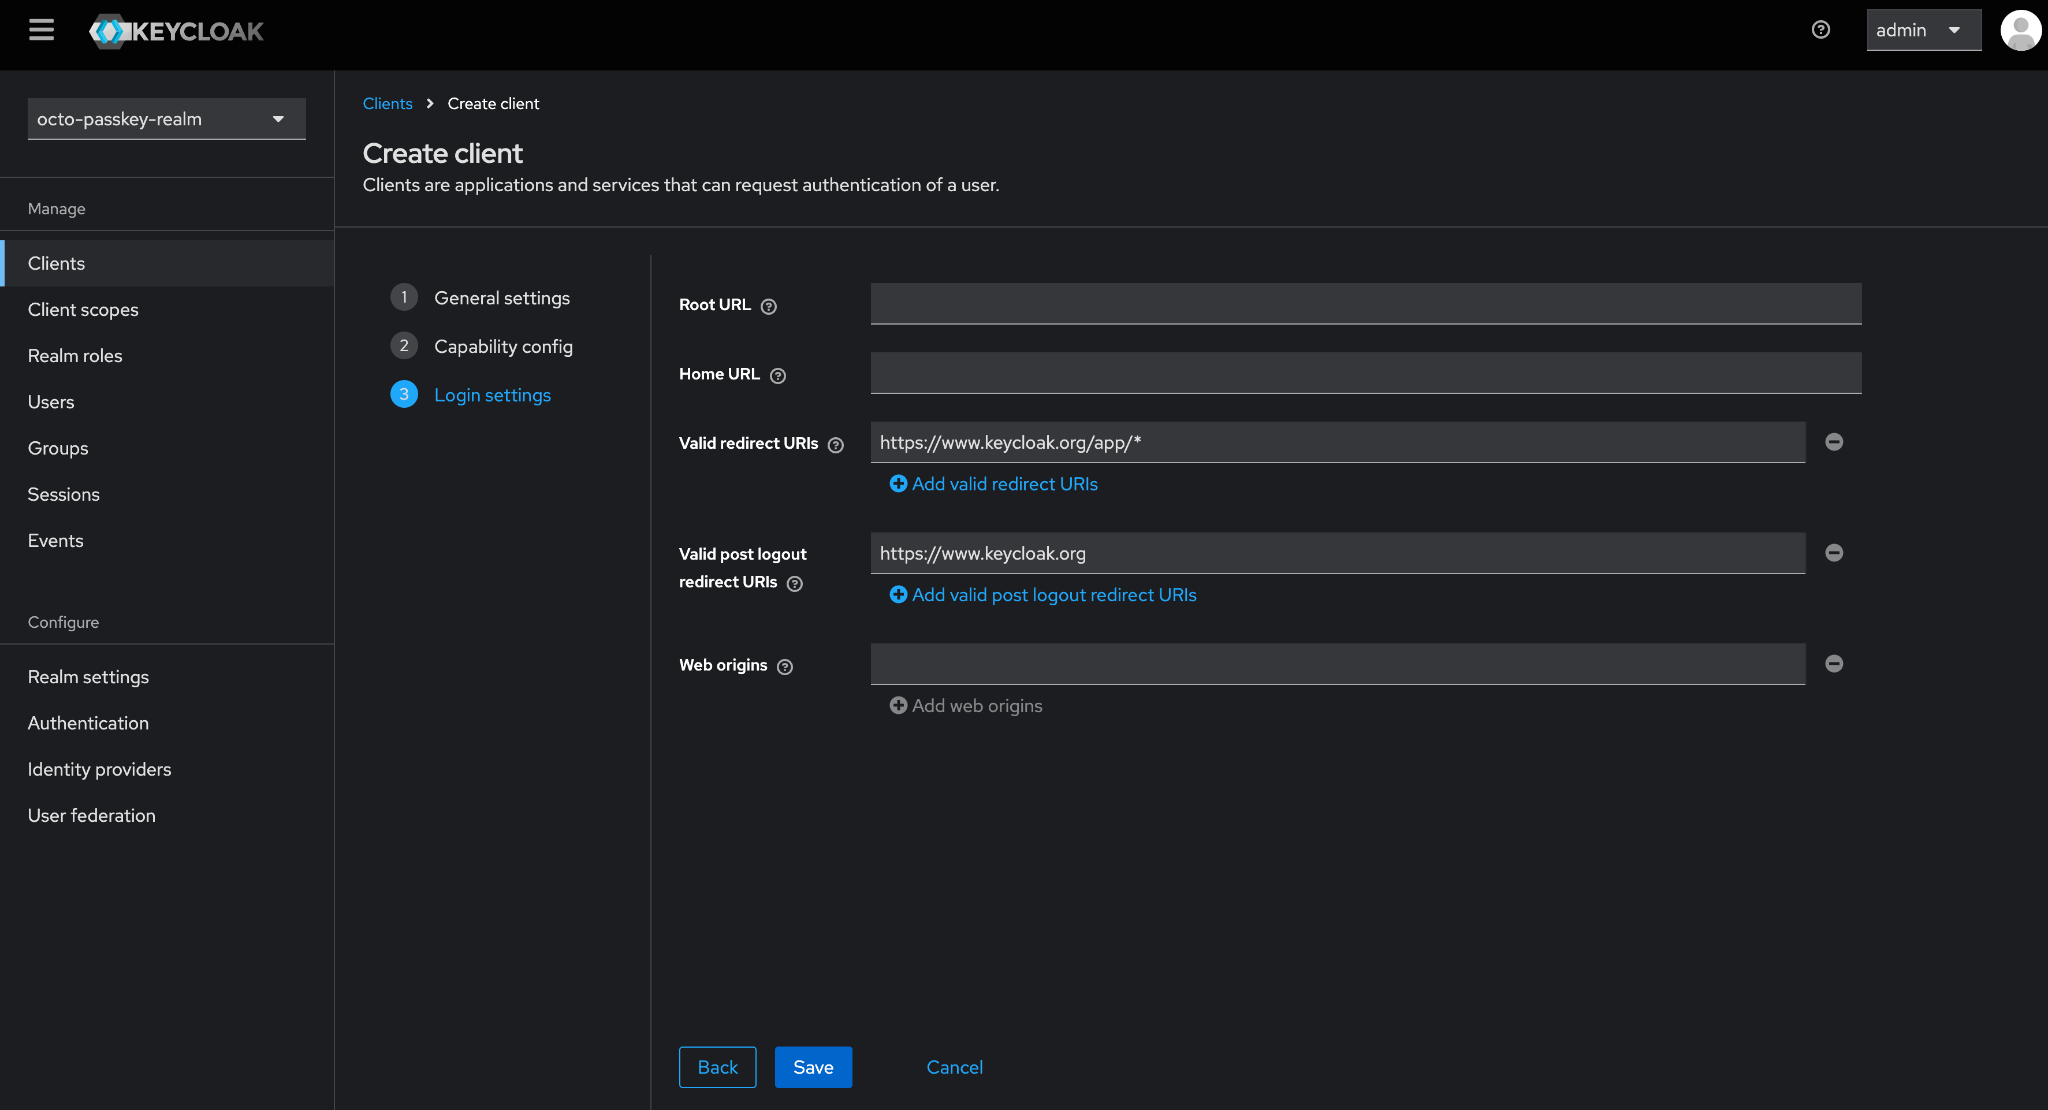
Task: Open Client scopes in sidebar
Action: (x=83, y=310)
